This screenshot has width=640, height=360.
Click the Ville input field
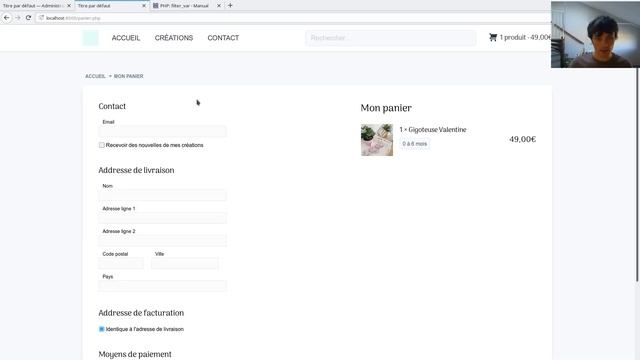point(184,263)
